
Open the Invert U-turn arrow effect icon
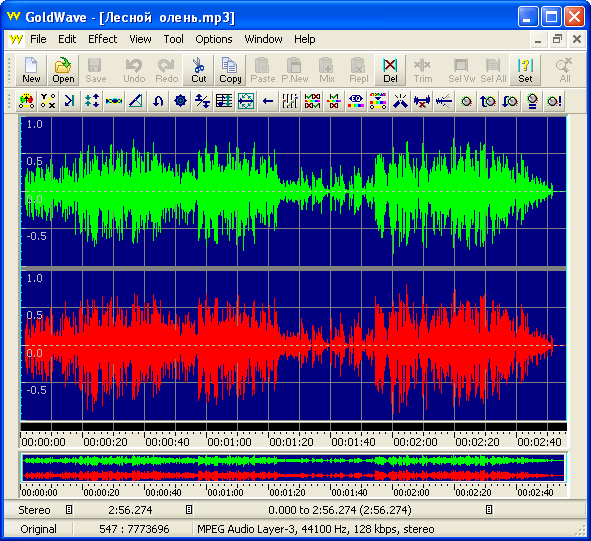click(158, 101)
